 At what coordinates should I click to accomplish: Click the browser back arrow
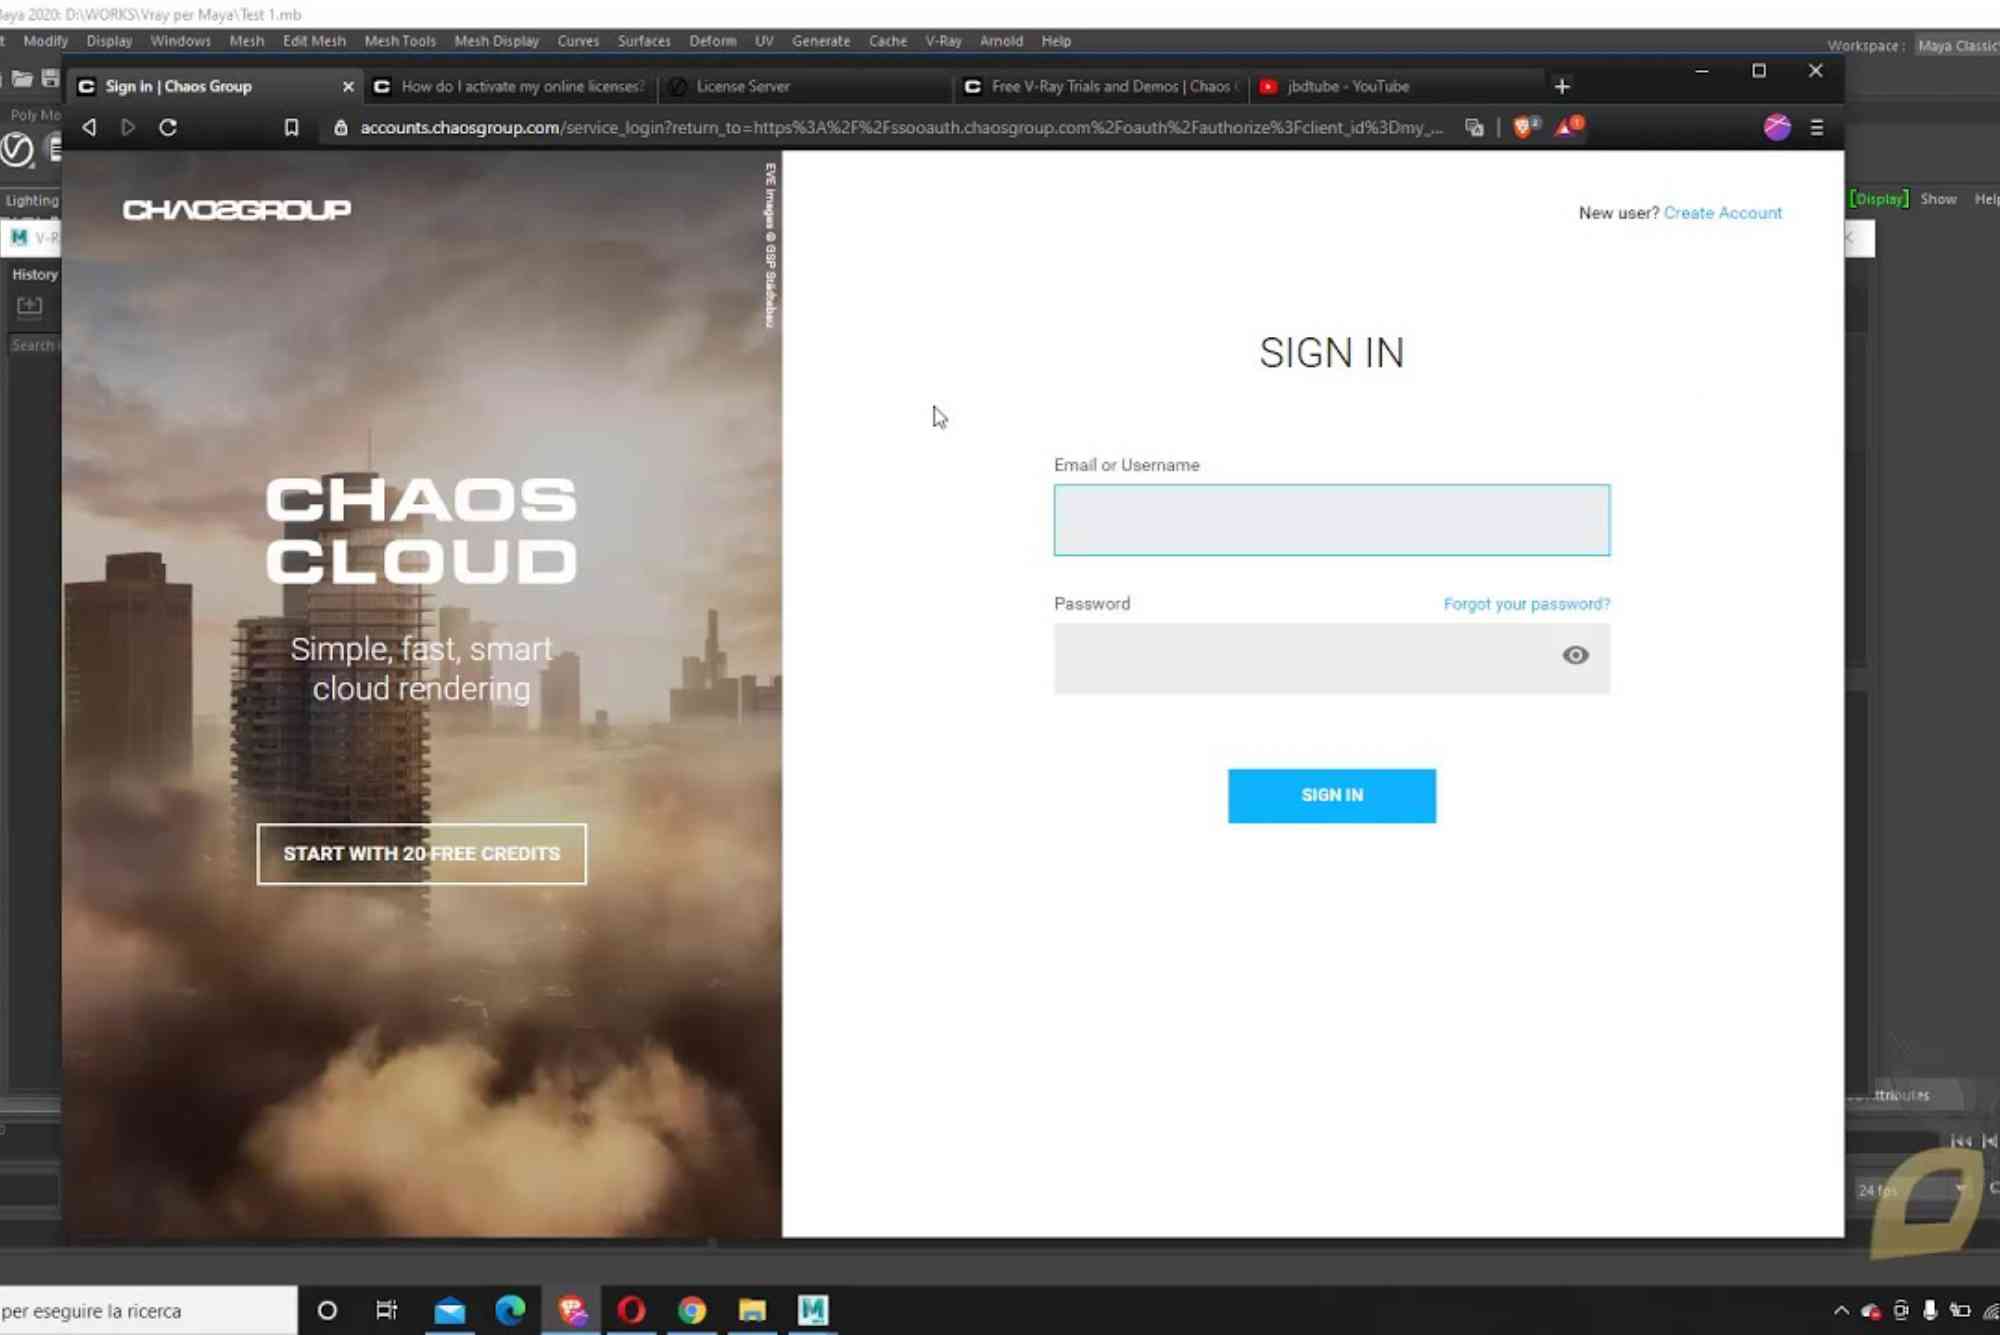tap(90, 127)
